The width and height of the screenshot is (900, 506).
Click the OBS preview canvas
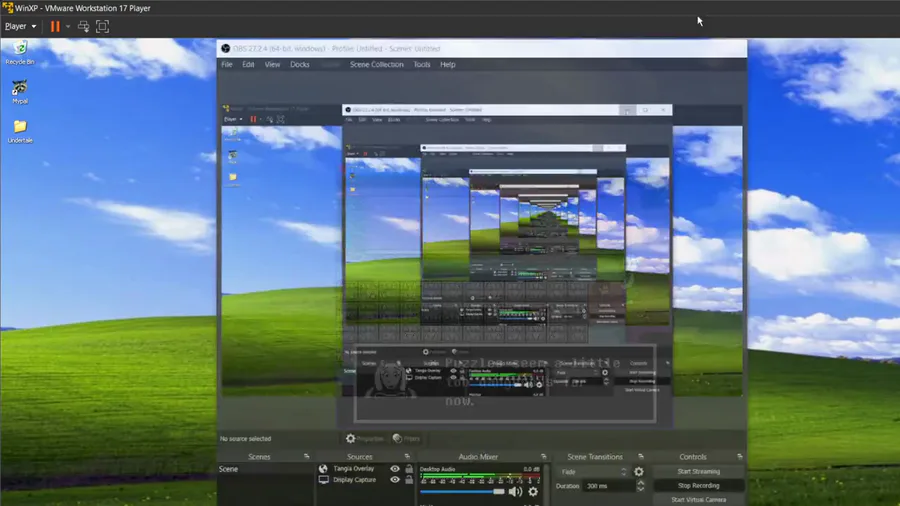click(x=482, y=250)
